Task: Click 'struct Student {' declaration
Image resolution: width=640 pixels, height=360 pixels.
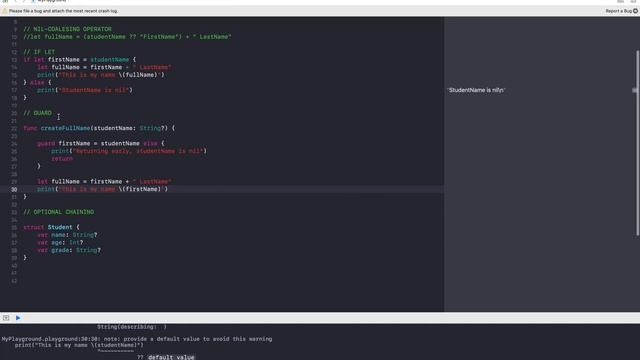Action: tap(51, 227)
